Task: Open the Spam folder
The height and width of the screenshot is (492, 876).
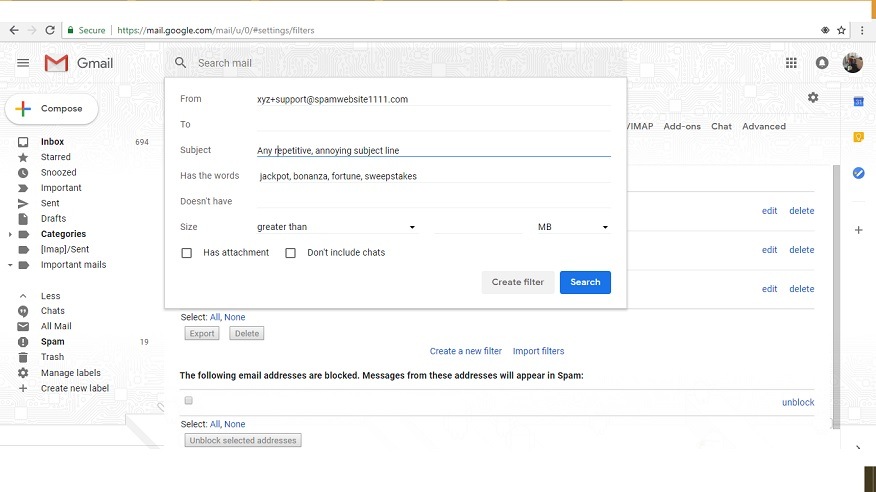Action: click(53, 342)
